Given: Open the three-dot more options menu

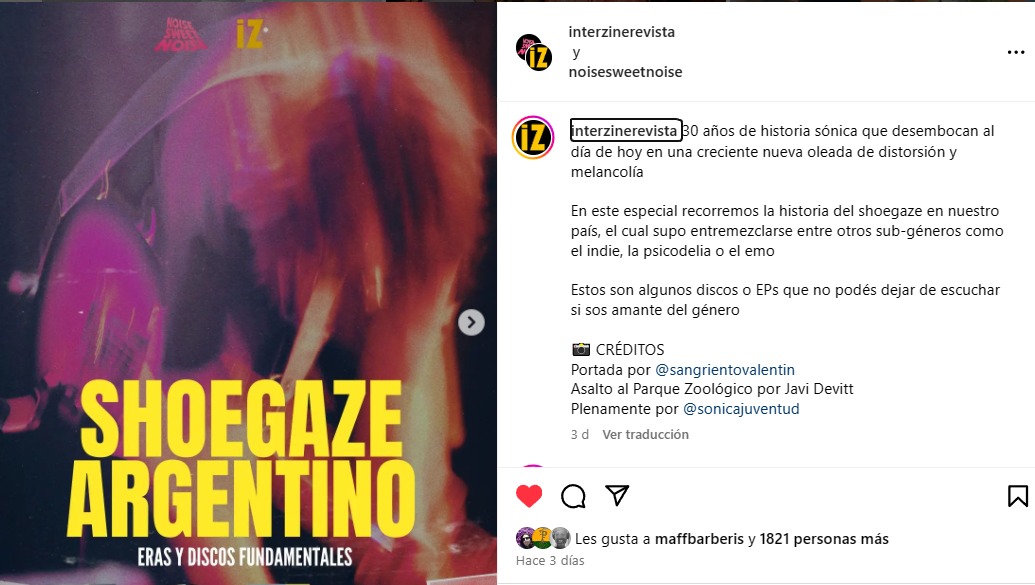Looking at the screenshot, I should click(1016, 52).
